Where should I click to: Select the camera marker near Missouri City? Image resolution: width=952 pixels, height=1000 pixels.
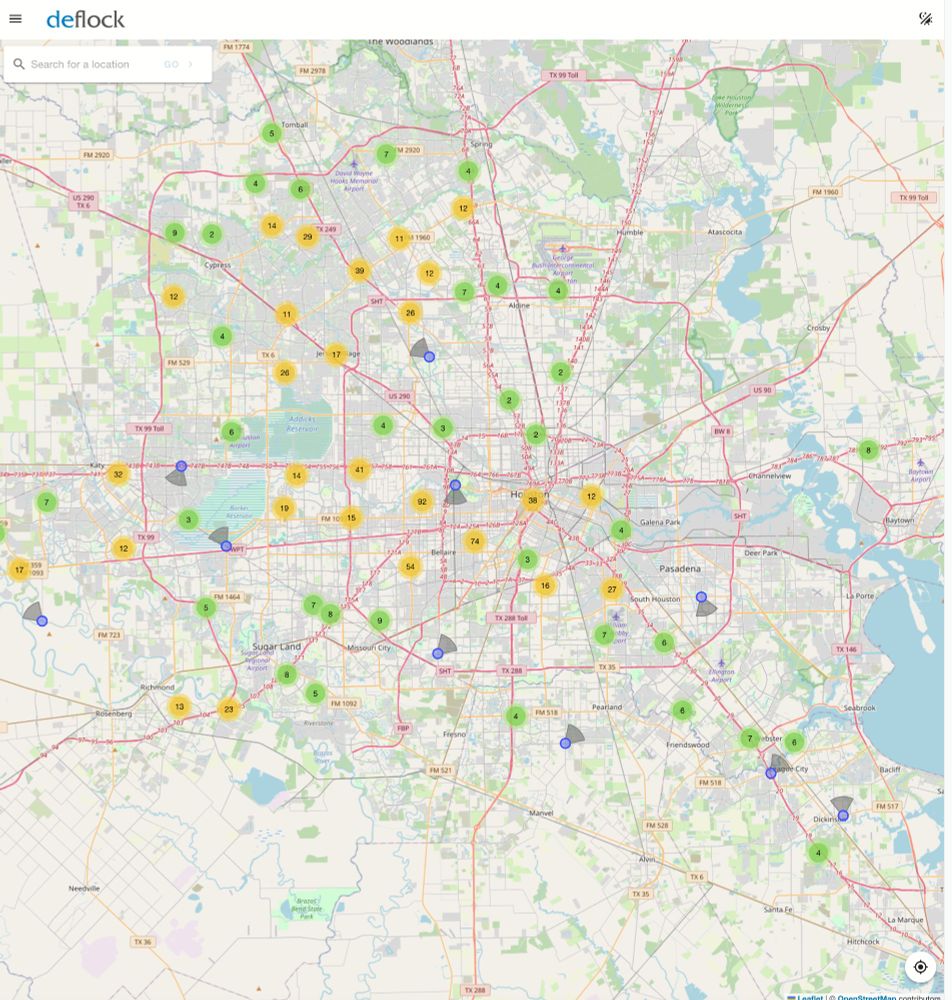437,653
